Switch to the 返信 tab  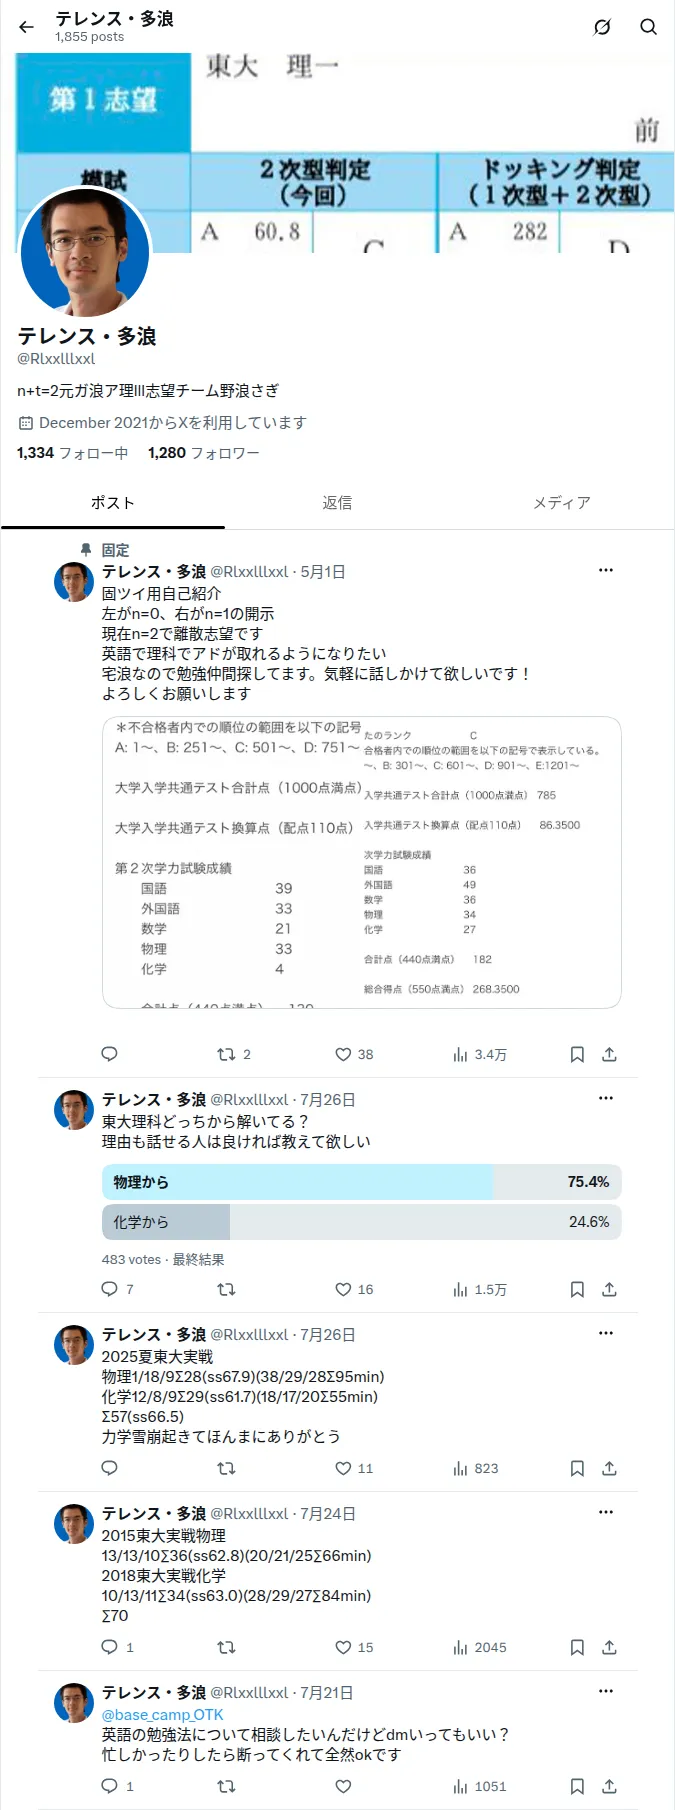point(337,502)
